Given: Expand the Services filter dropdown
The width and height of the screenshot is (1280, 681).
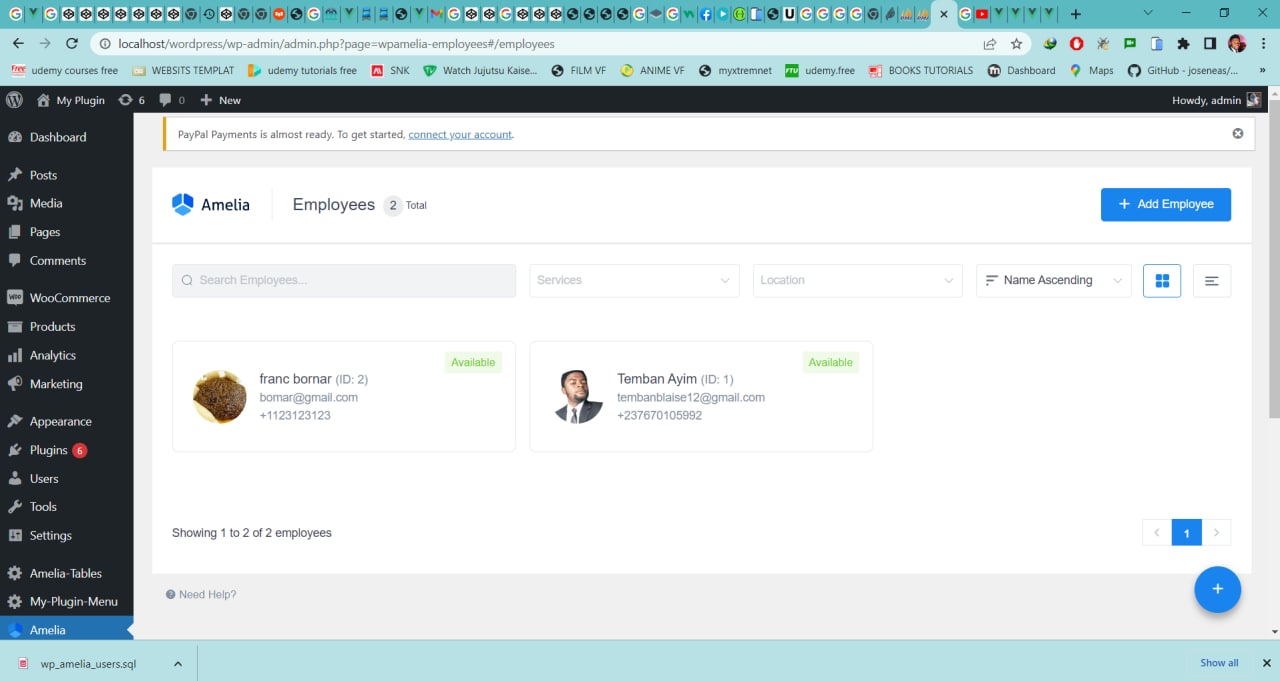Looking at the screenshot, I should click(x=634, y=280).
